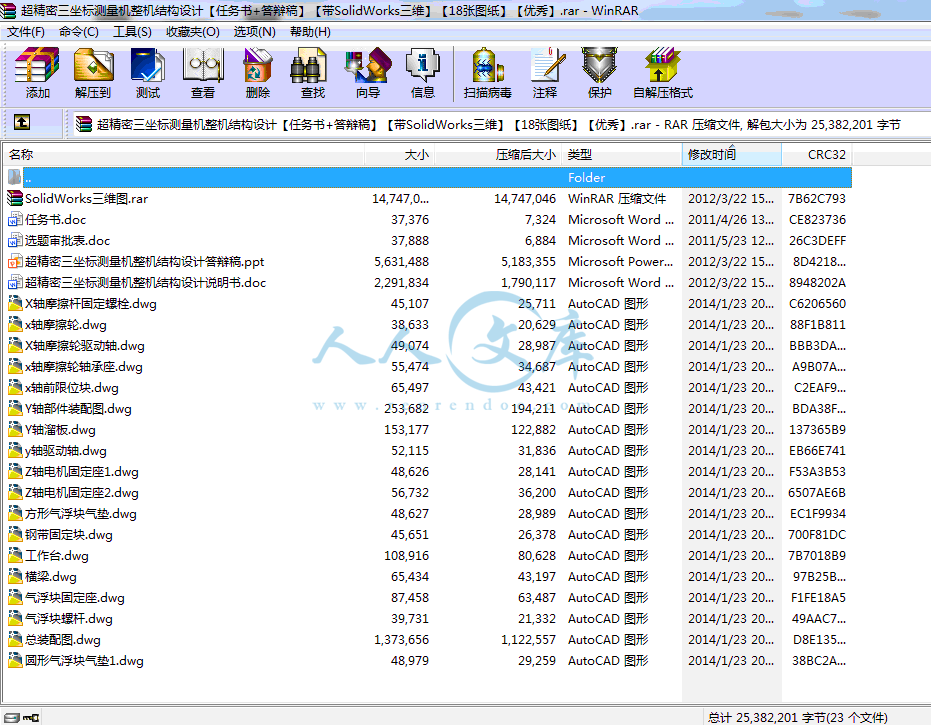Click the CRC32 value 7B62C793

click(x=817, y=198)
